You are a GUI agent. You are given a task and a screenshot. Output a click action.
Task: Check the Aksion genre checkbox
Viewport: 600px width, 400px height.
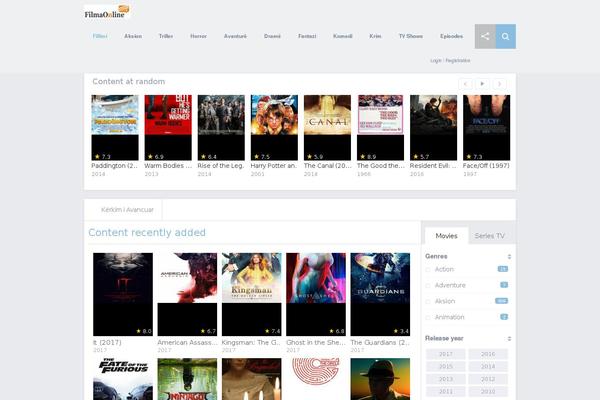coord(428,302)
